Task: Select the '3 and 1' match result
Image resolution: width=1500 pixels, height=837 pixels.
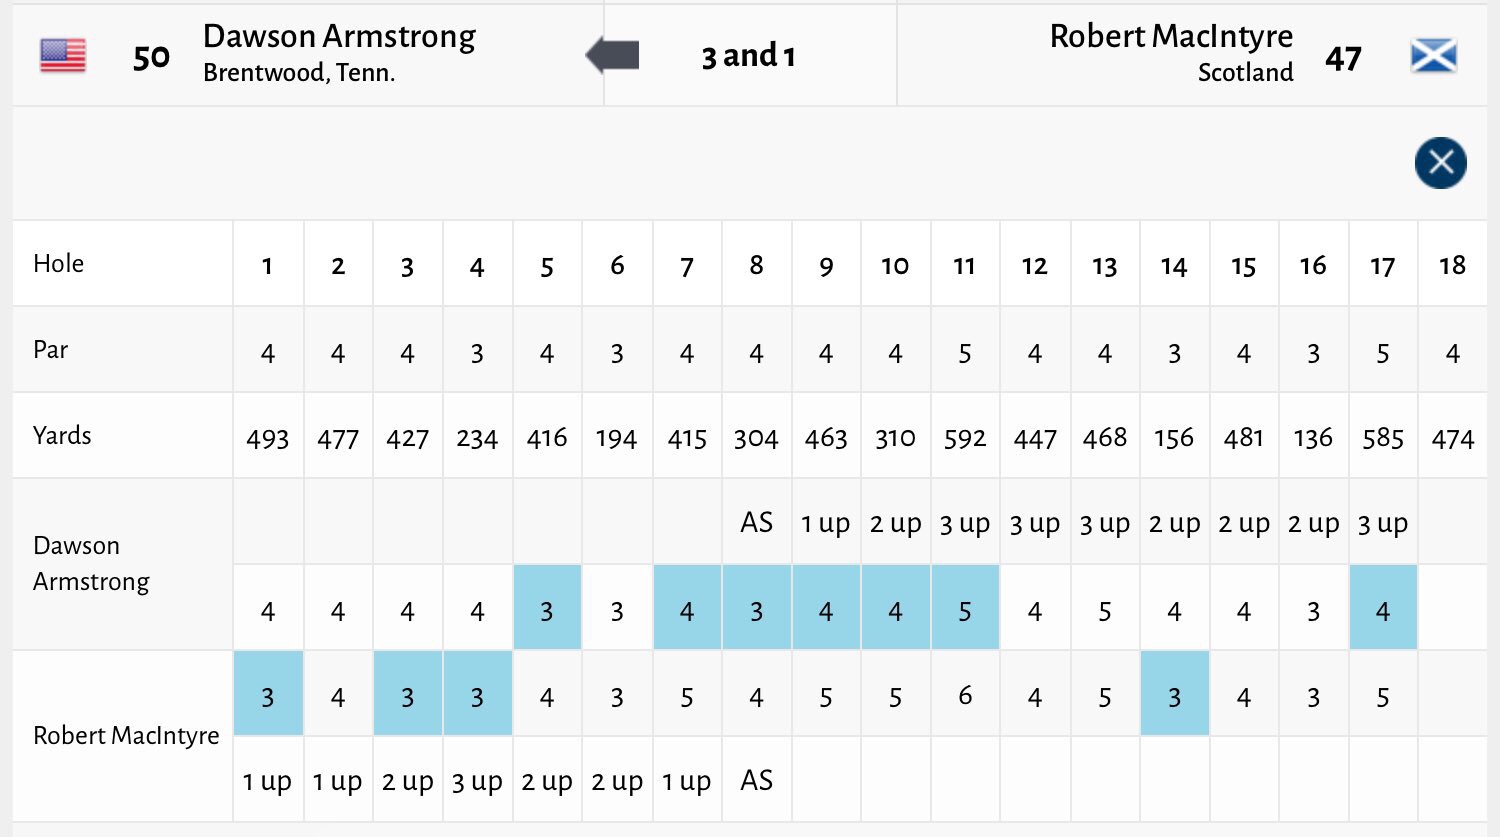Action: (x=748, y=56)
